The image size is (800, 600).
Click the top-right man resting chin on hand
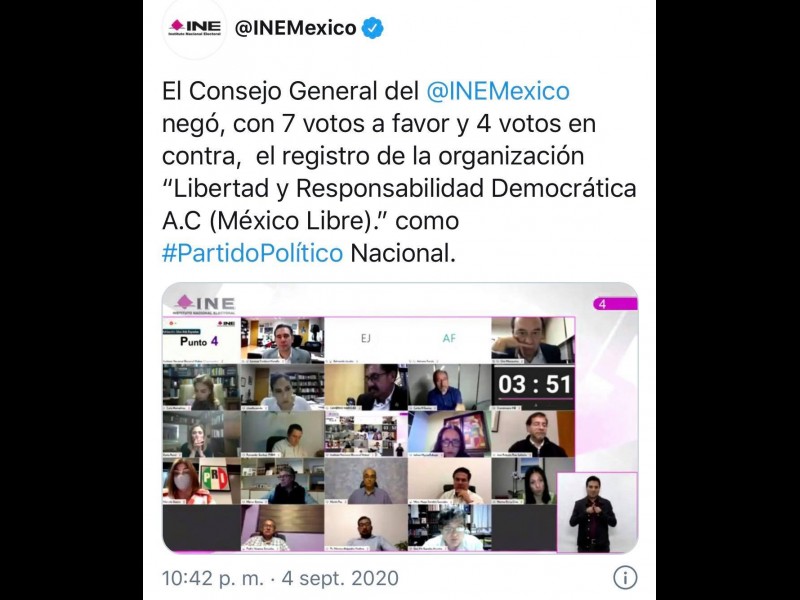coord(533,340)
